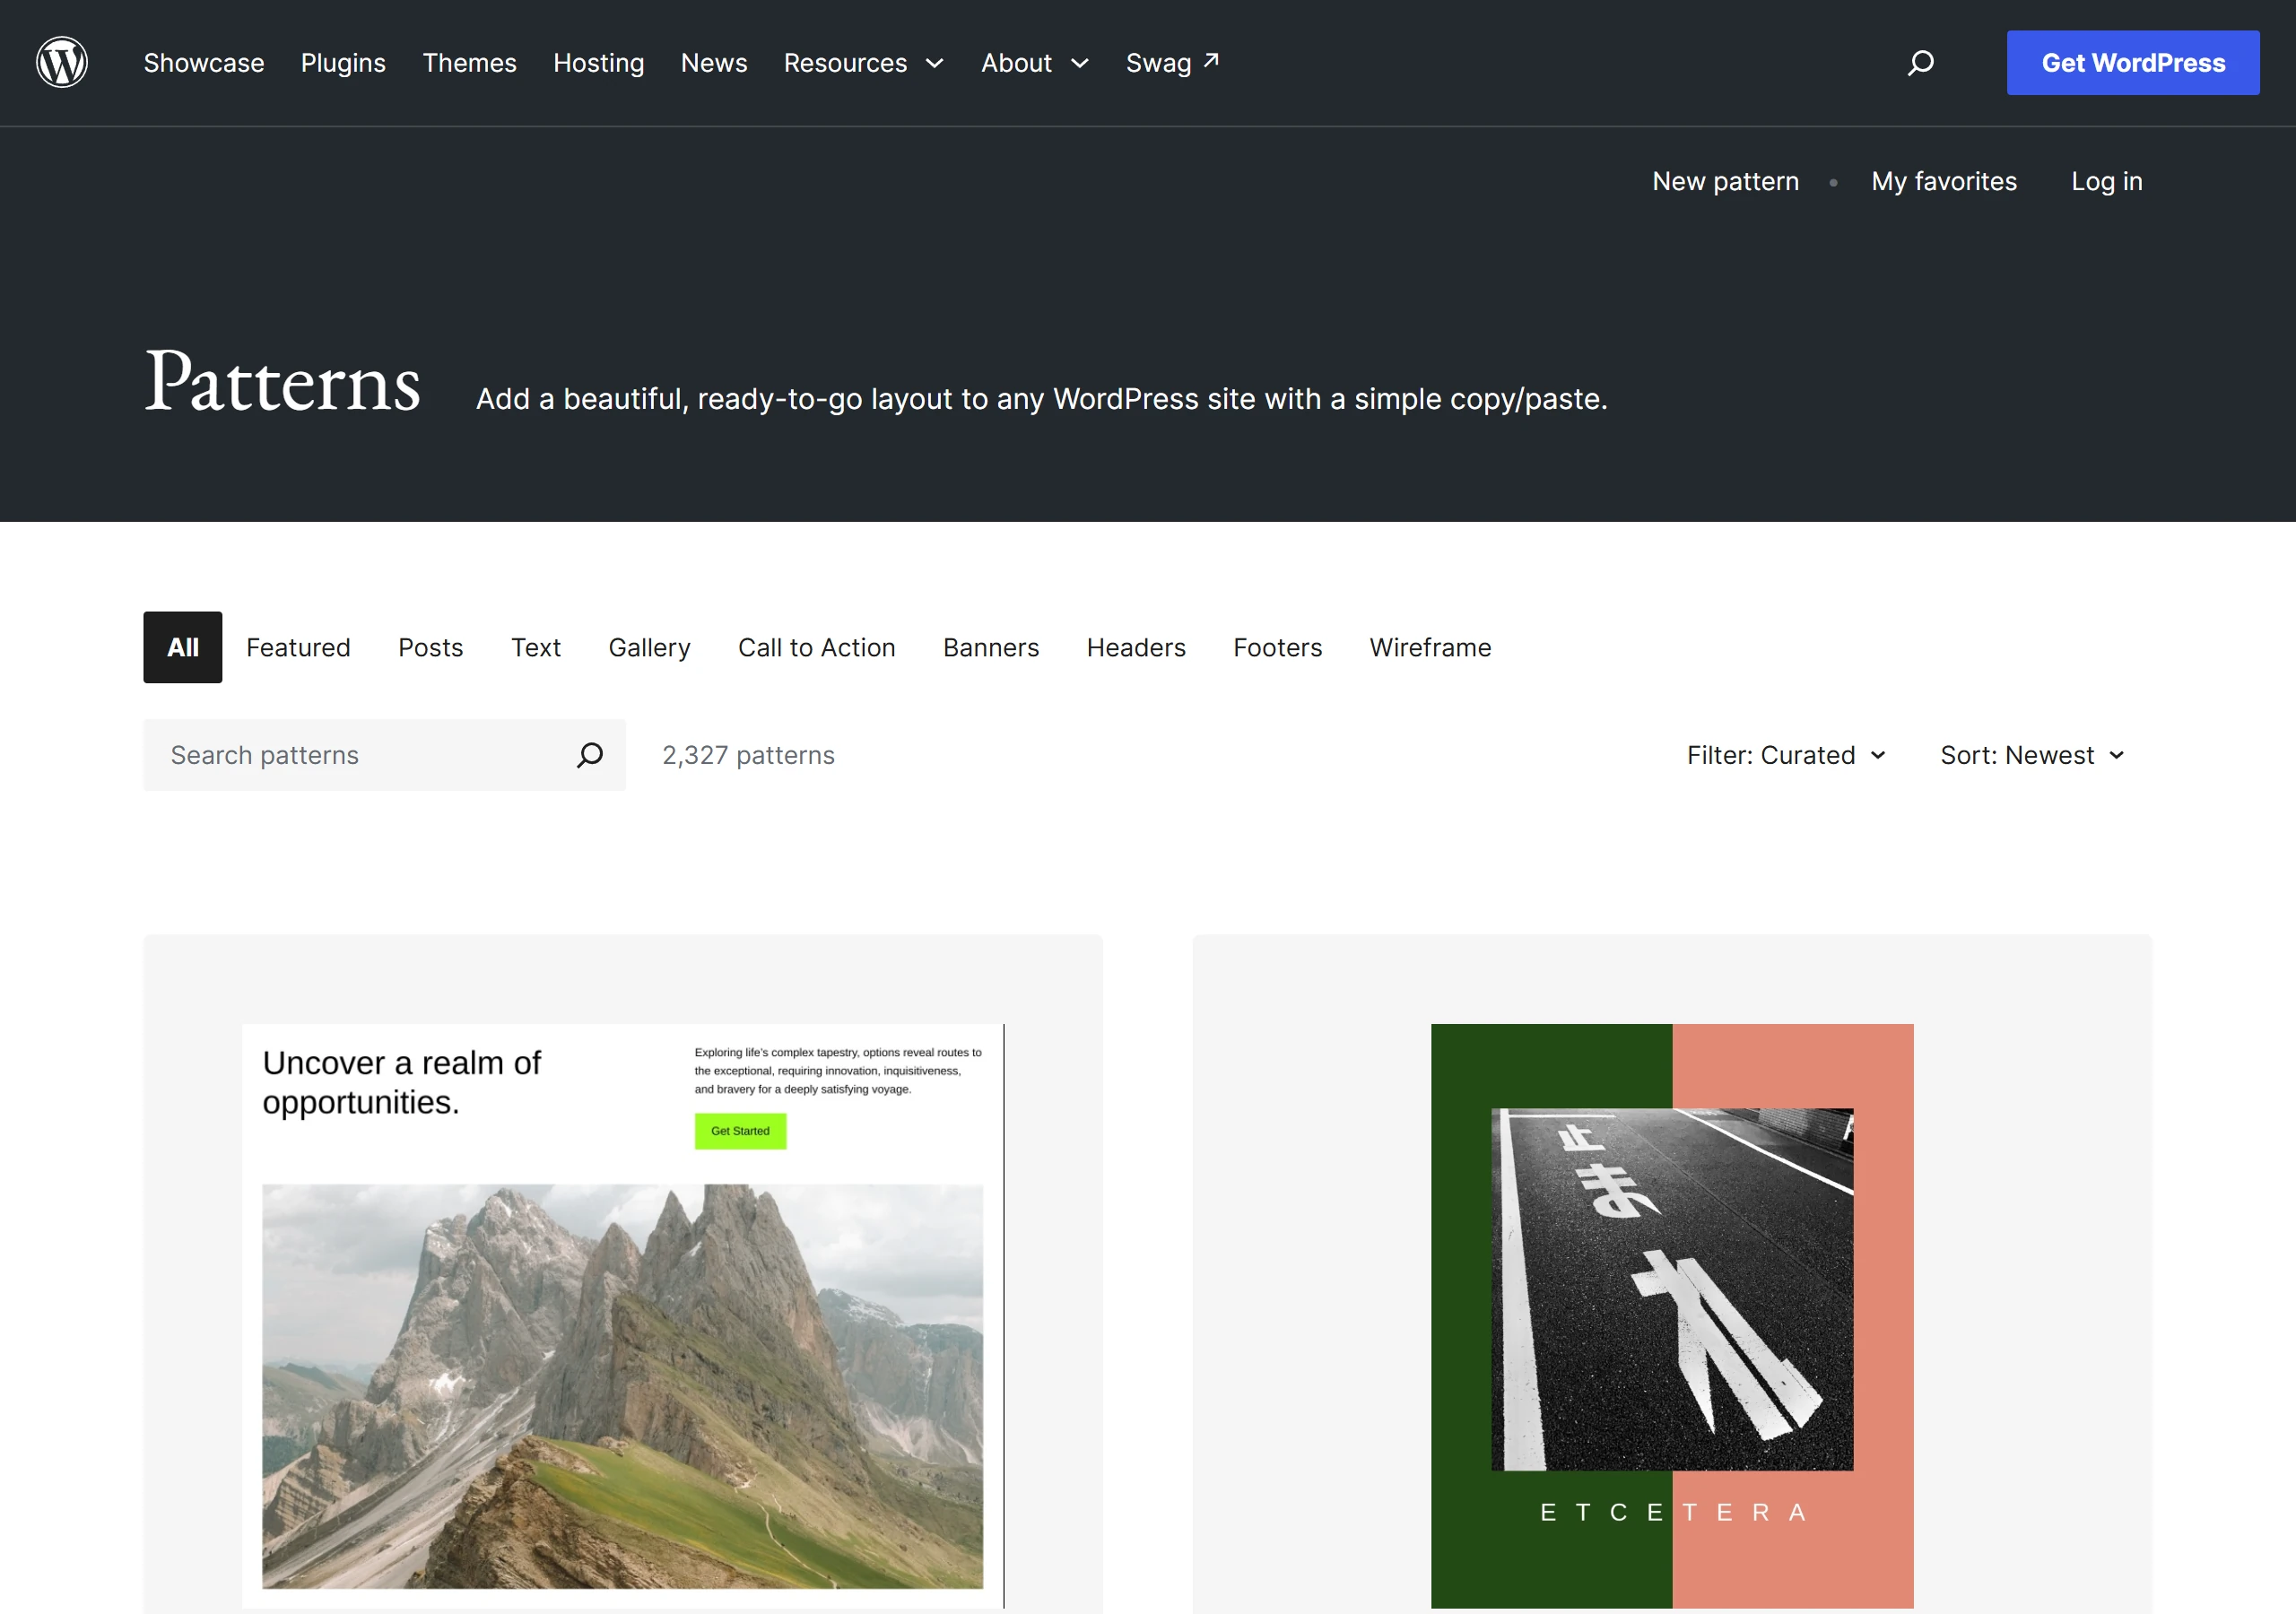This screenshot has height=1614, width=2296.
Task: Expand the About dropdown menu
Action: [x=1035, y=63]
